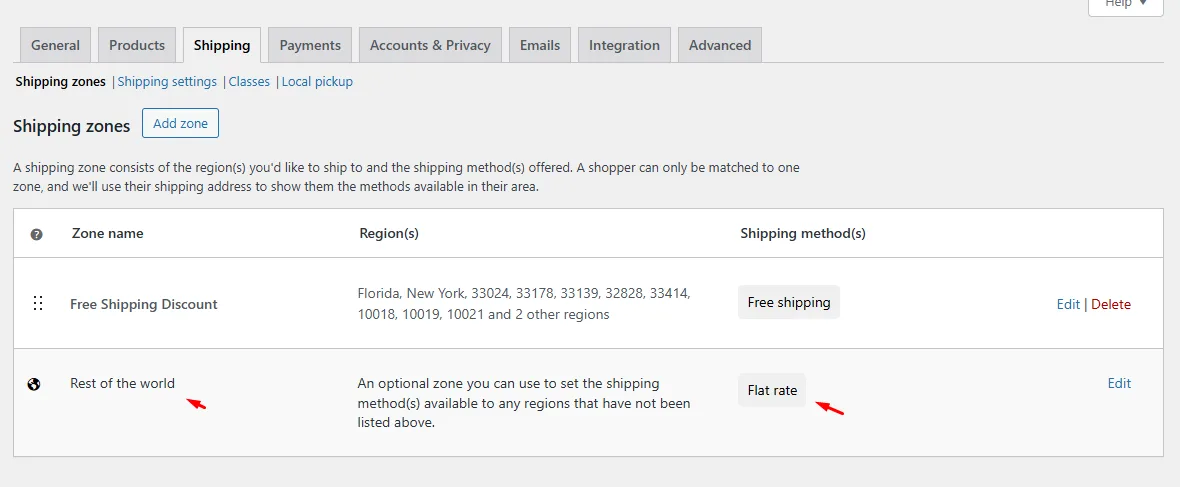Delete the Free Shipping Discount zone
The height and width of the screenshot is (487, 1180).
1111,304
